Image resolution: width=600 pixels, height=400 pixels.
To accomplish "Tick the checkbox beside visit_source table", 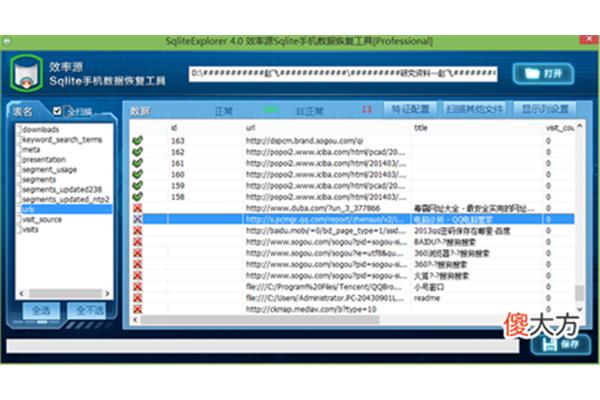I will tap(18, 219).
